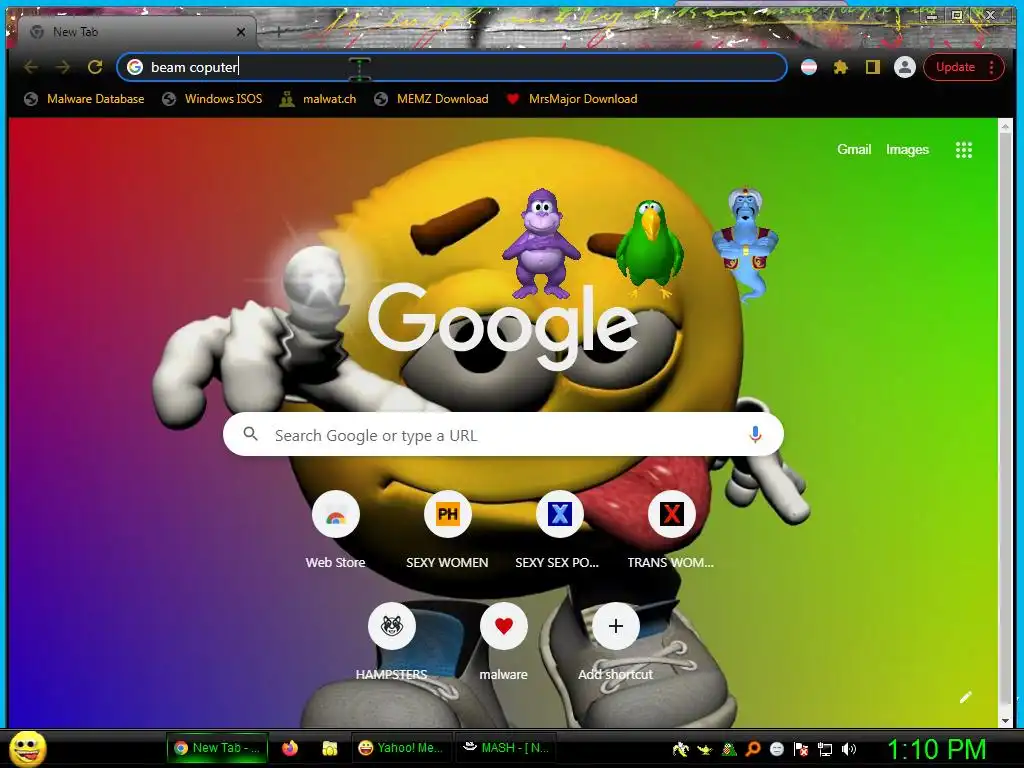Click the red flag tray icon
Screen dimensions: 1024x768
click(801, 749)
